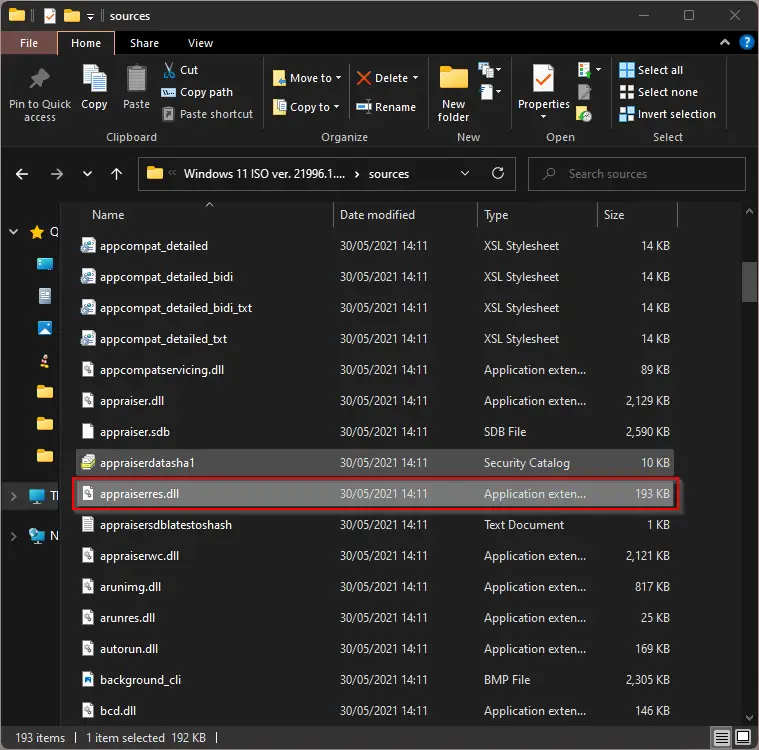The height and width of the screenshot is (750, 759).
Task: Open the Delete options arrow
Action: [x=416, y=78]
